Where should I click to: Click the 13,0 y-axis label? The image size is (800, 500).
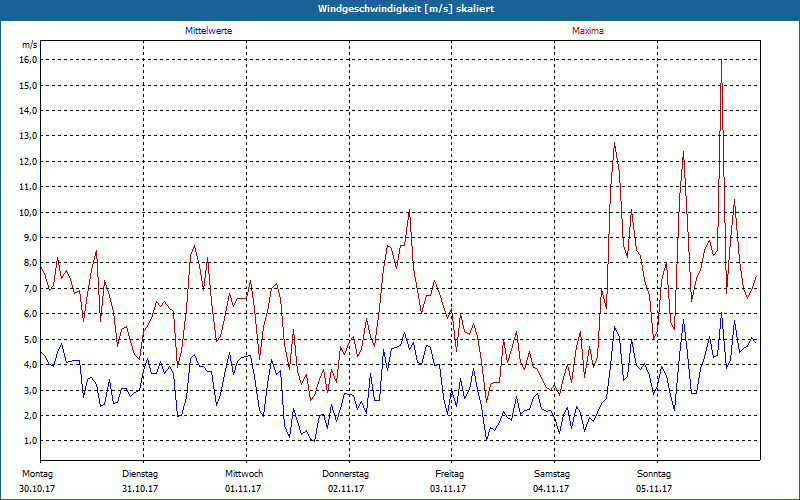pyautogui.click(x=30, y=136)
